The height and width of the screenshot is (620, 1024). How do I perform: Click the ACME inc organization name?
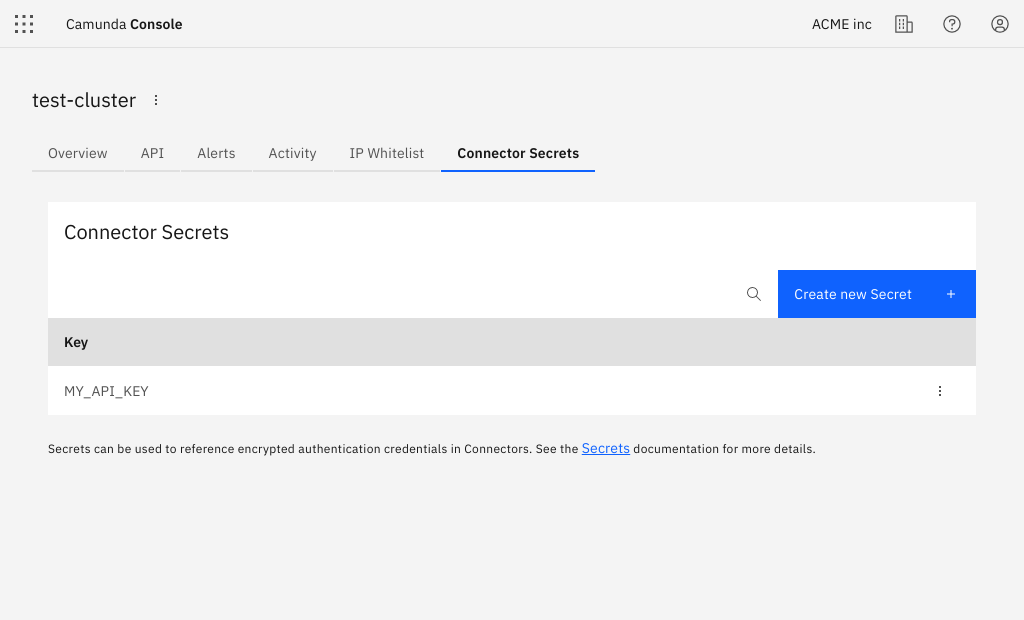pyautogui.click(x=842, y=24)
